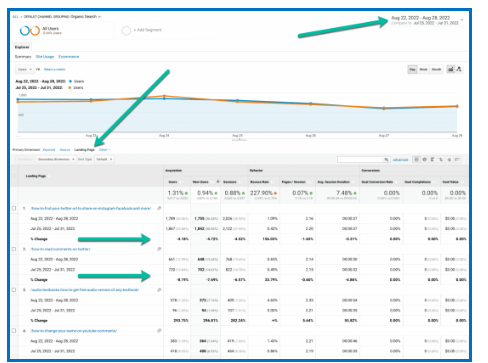Switch to the Ecommerce metric group
The image size is (488, 363).
pyautogui.click(x=69, y=57)
